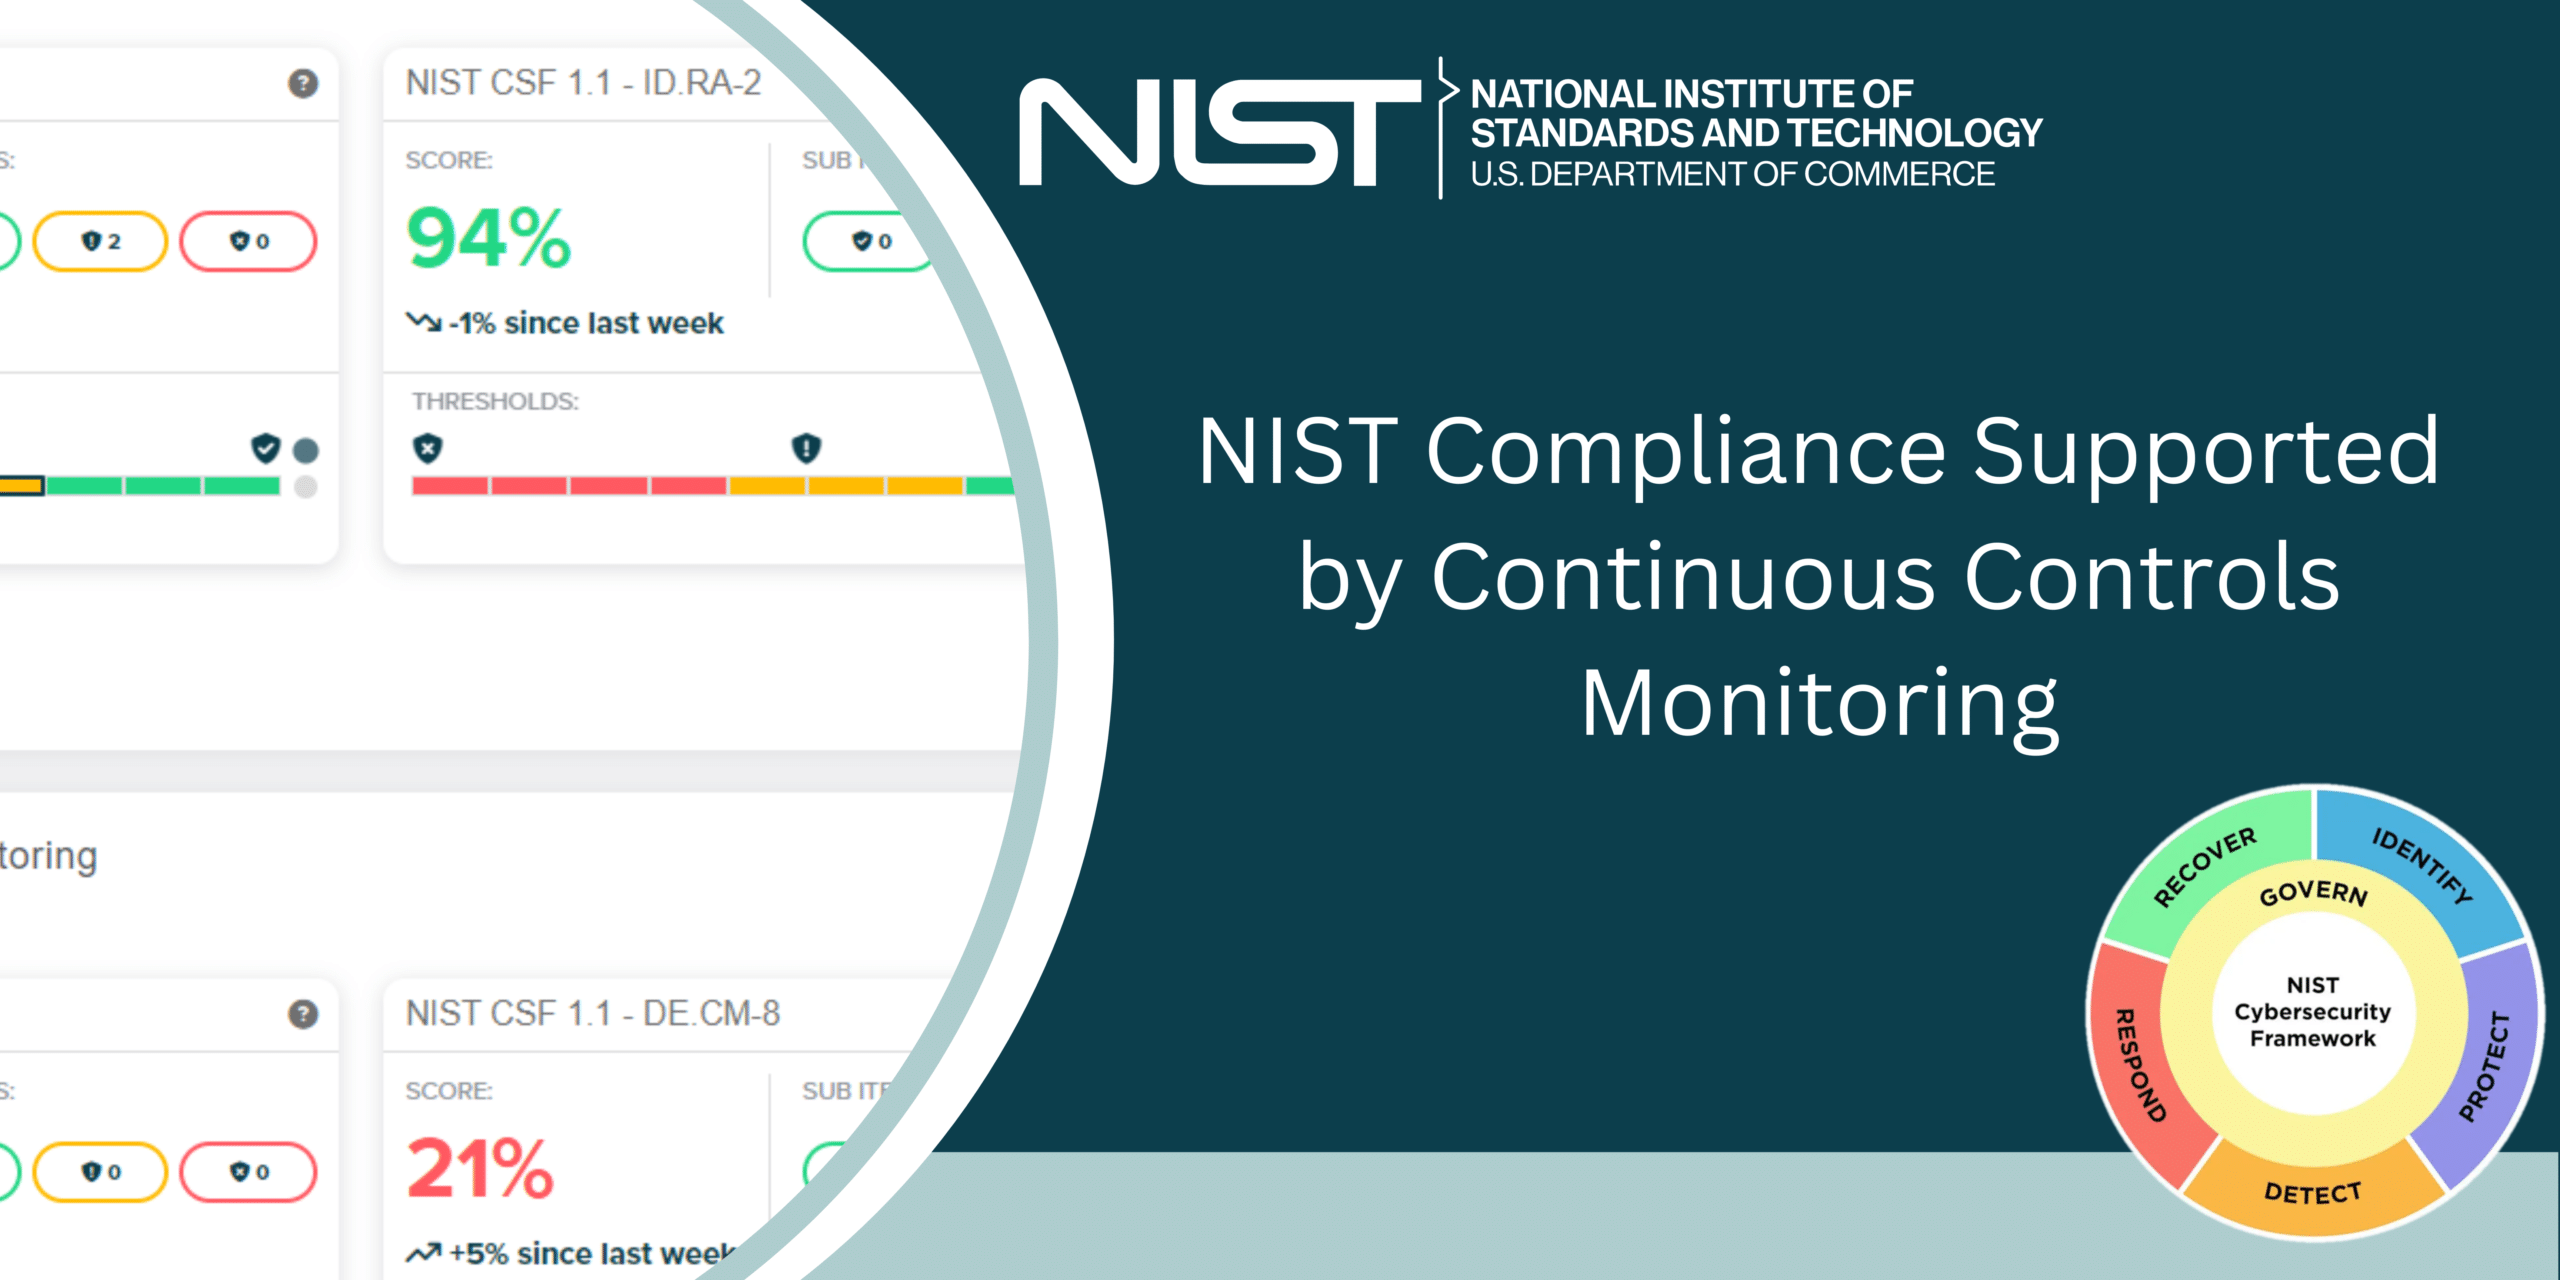
Task: Click the red section of the ID.RA-2 threshold bar
Action: click(568, 486)
